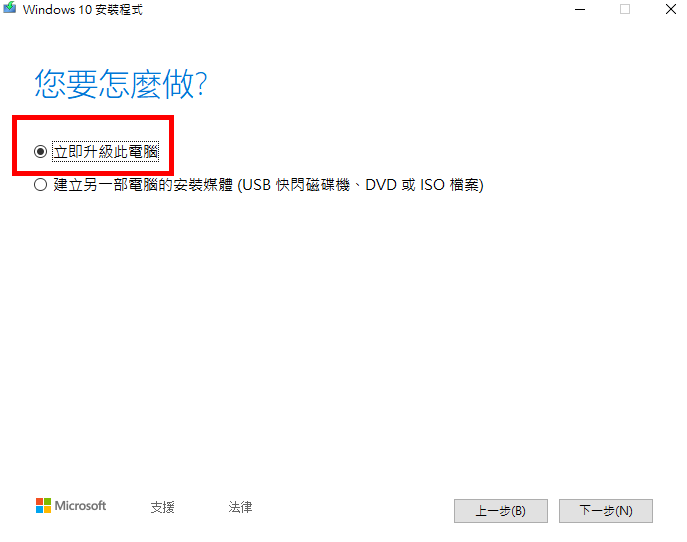Select the 立即升級此電腦 radio button
Image resolution: width=687 pixels, height=542 pixels.
[x=40, y=152]
